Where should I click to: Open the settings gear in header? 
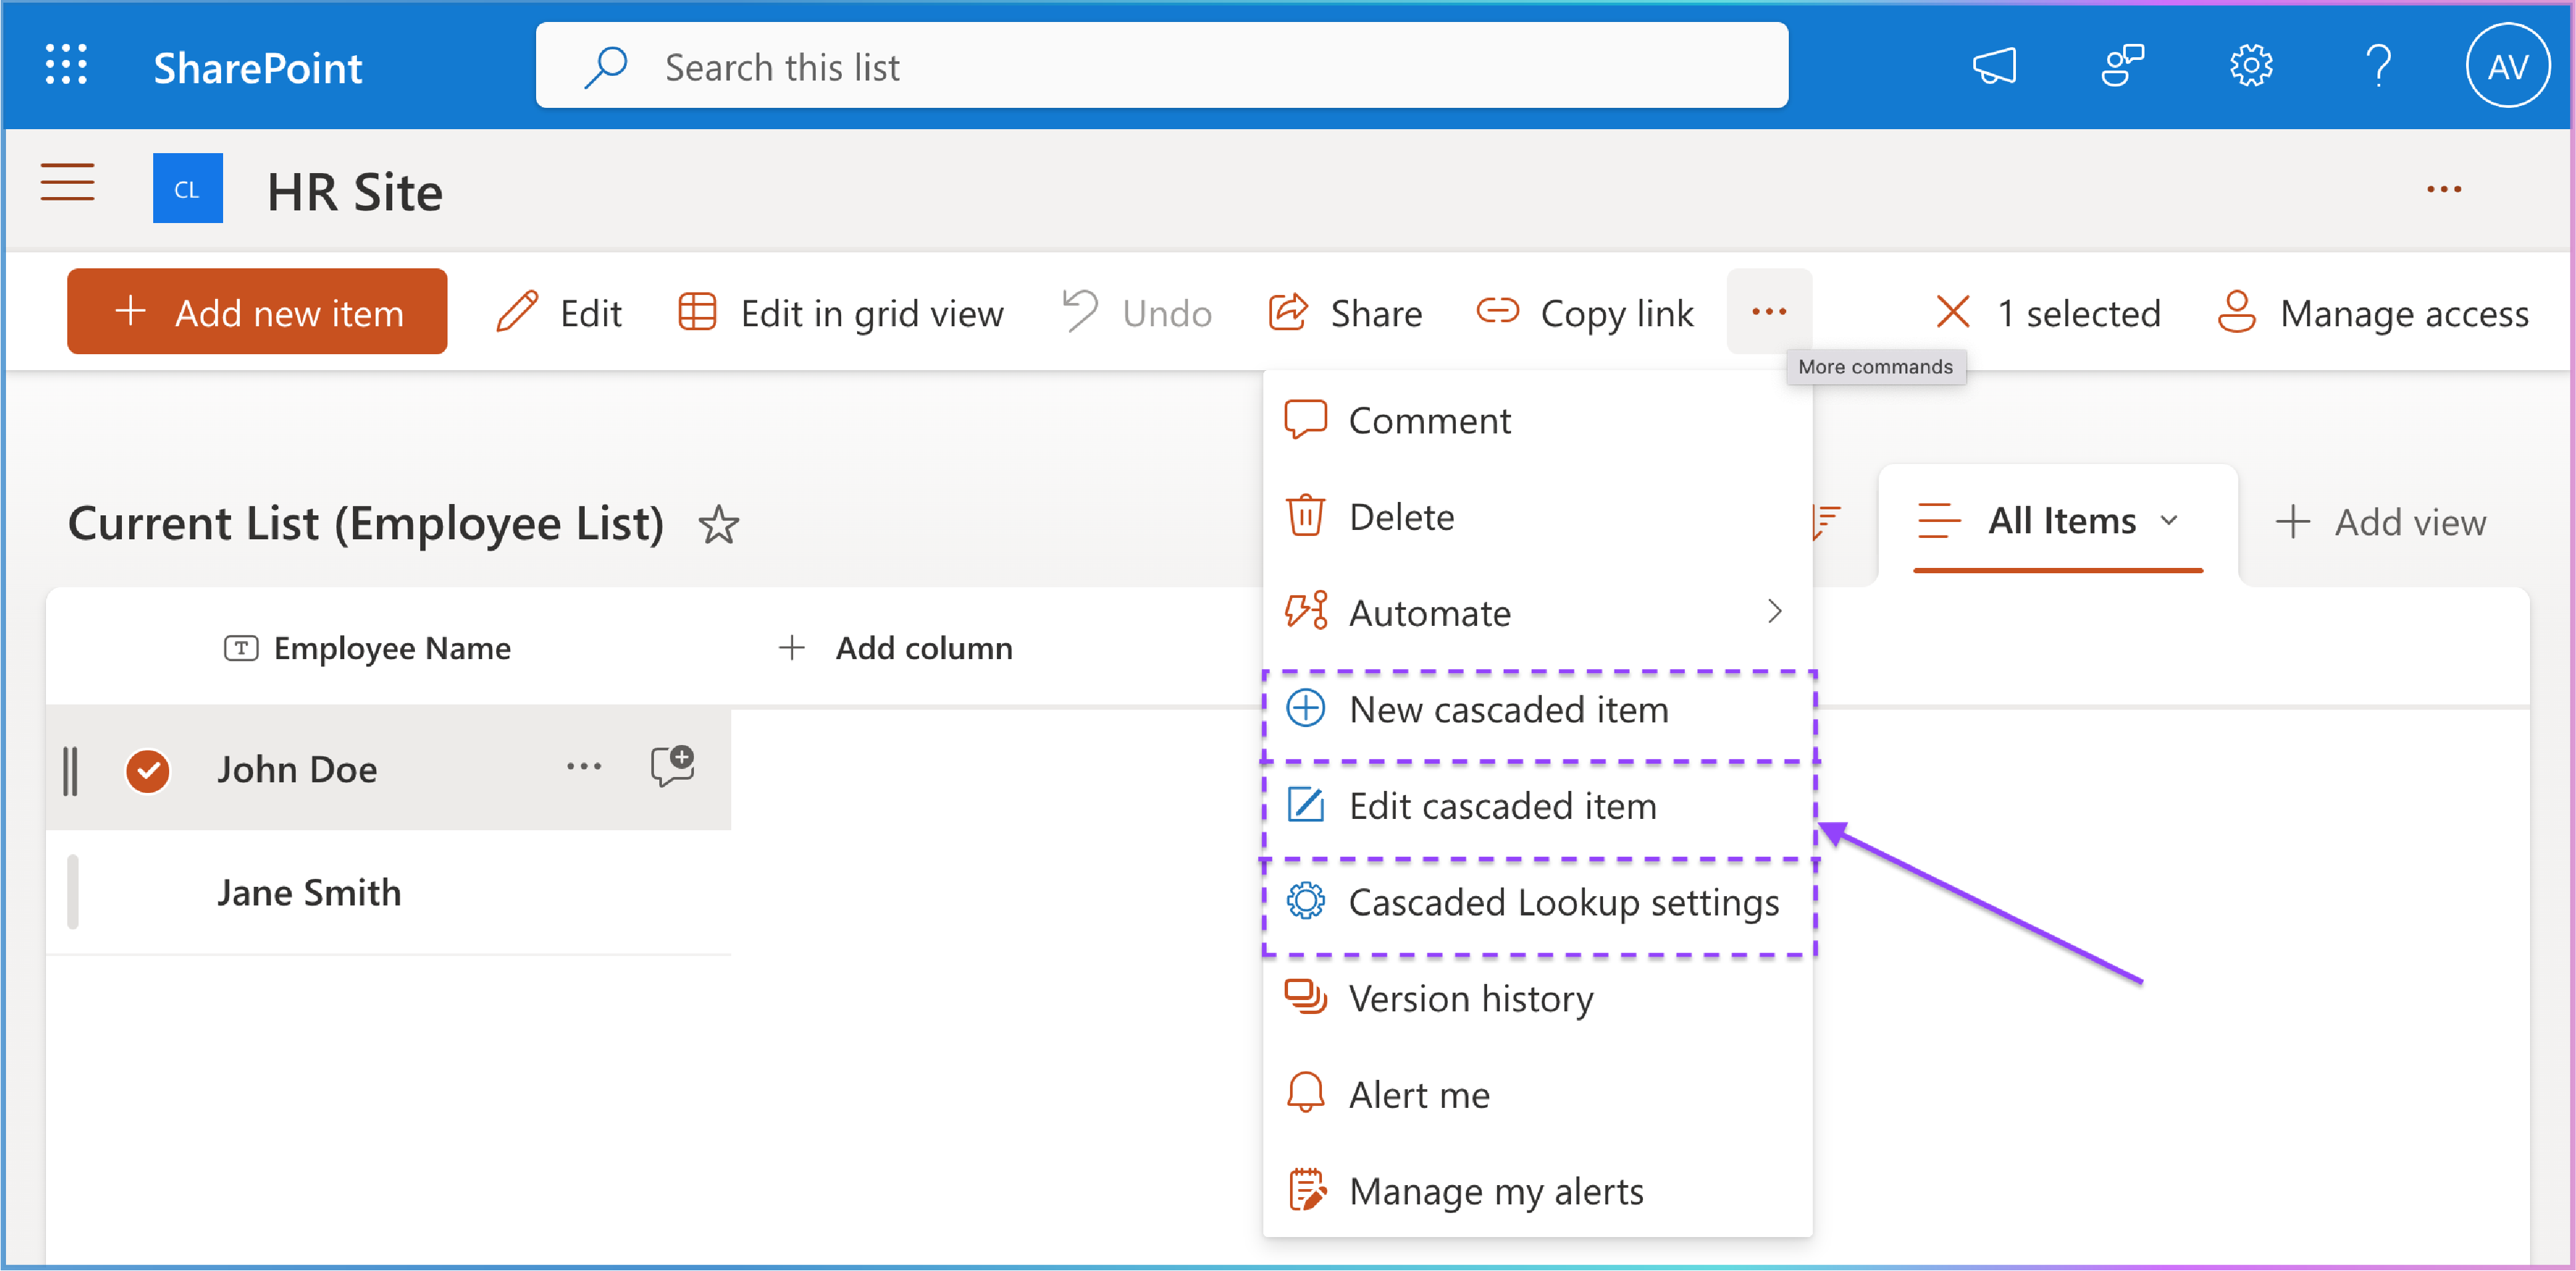click(2250, 66)
